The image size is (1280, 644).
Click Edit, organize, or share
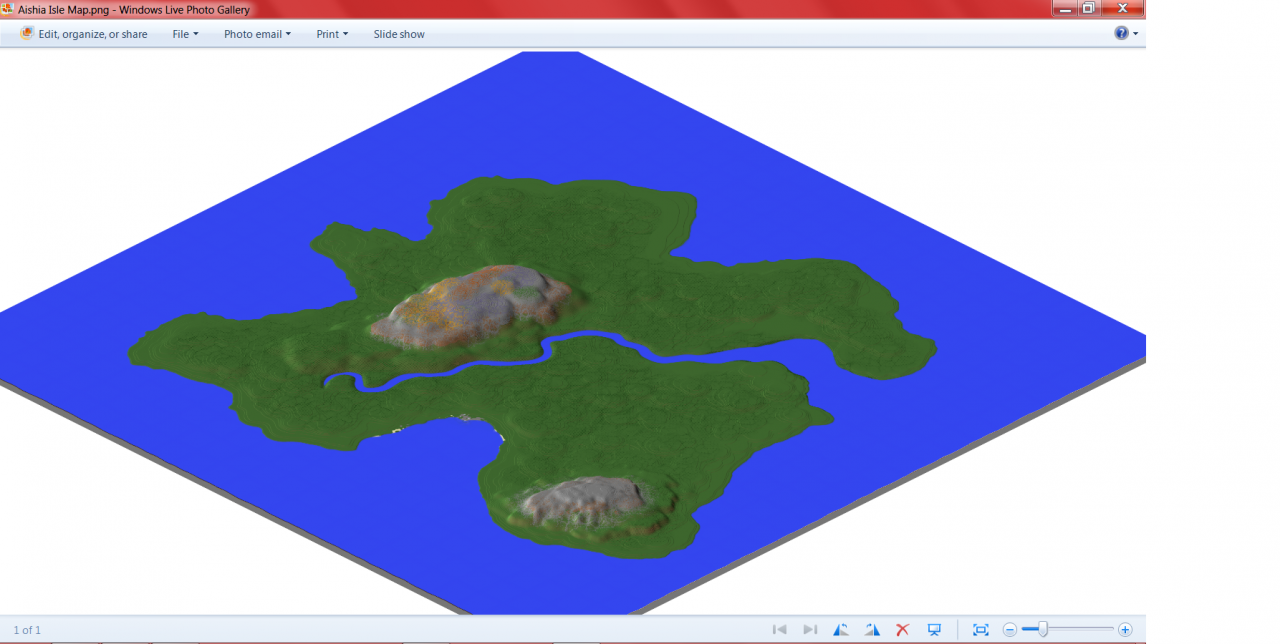[91, 33]
